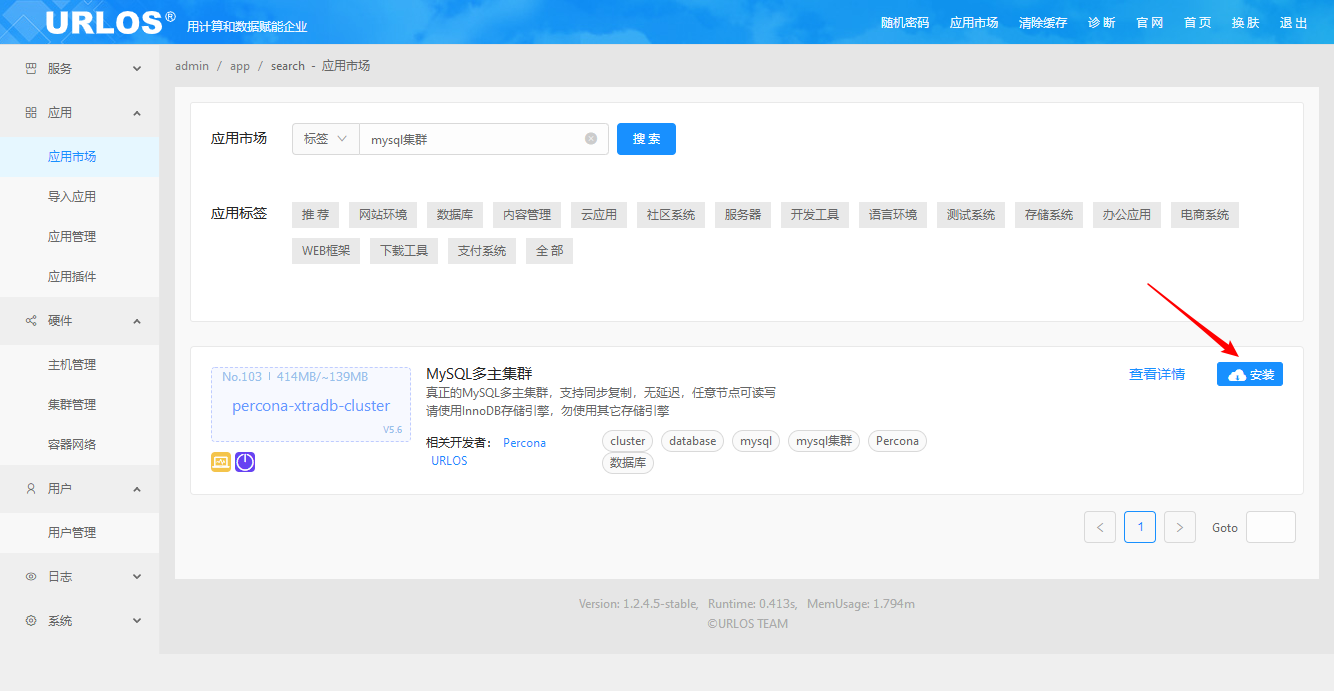Select the 电商系统 tag

pos(1205,215)
